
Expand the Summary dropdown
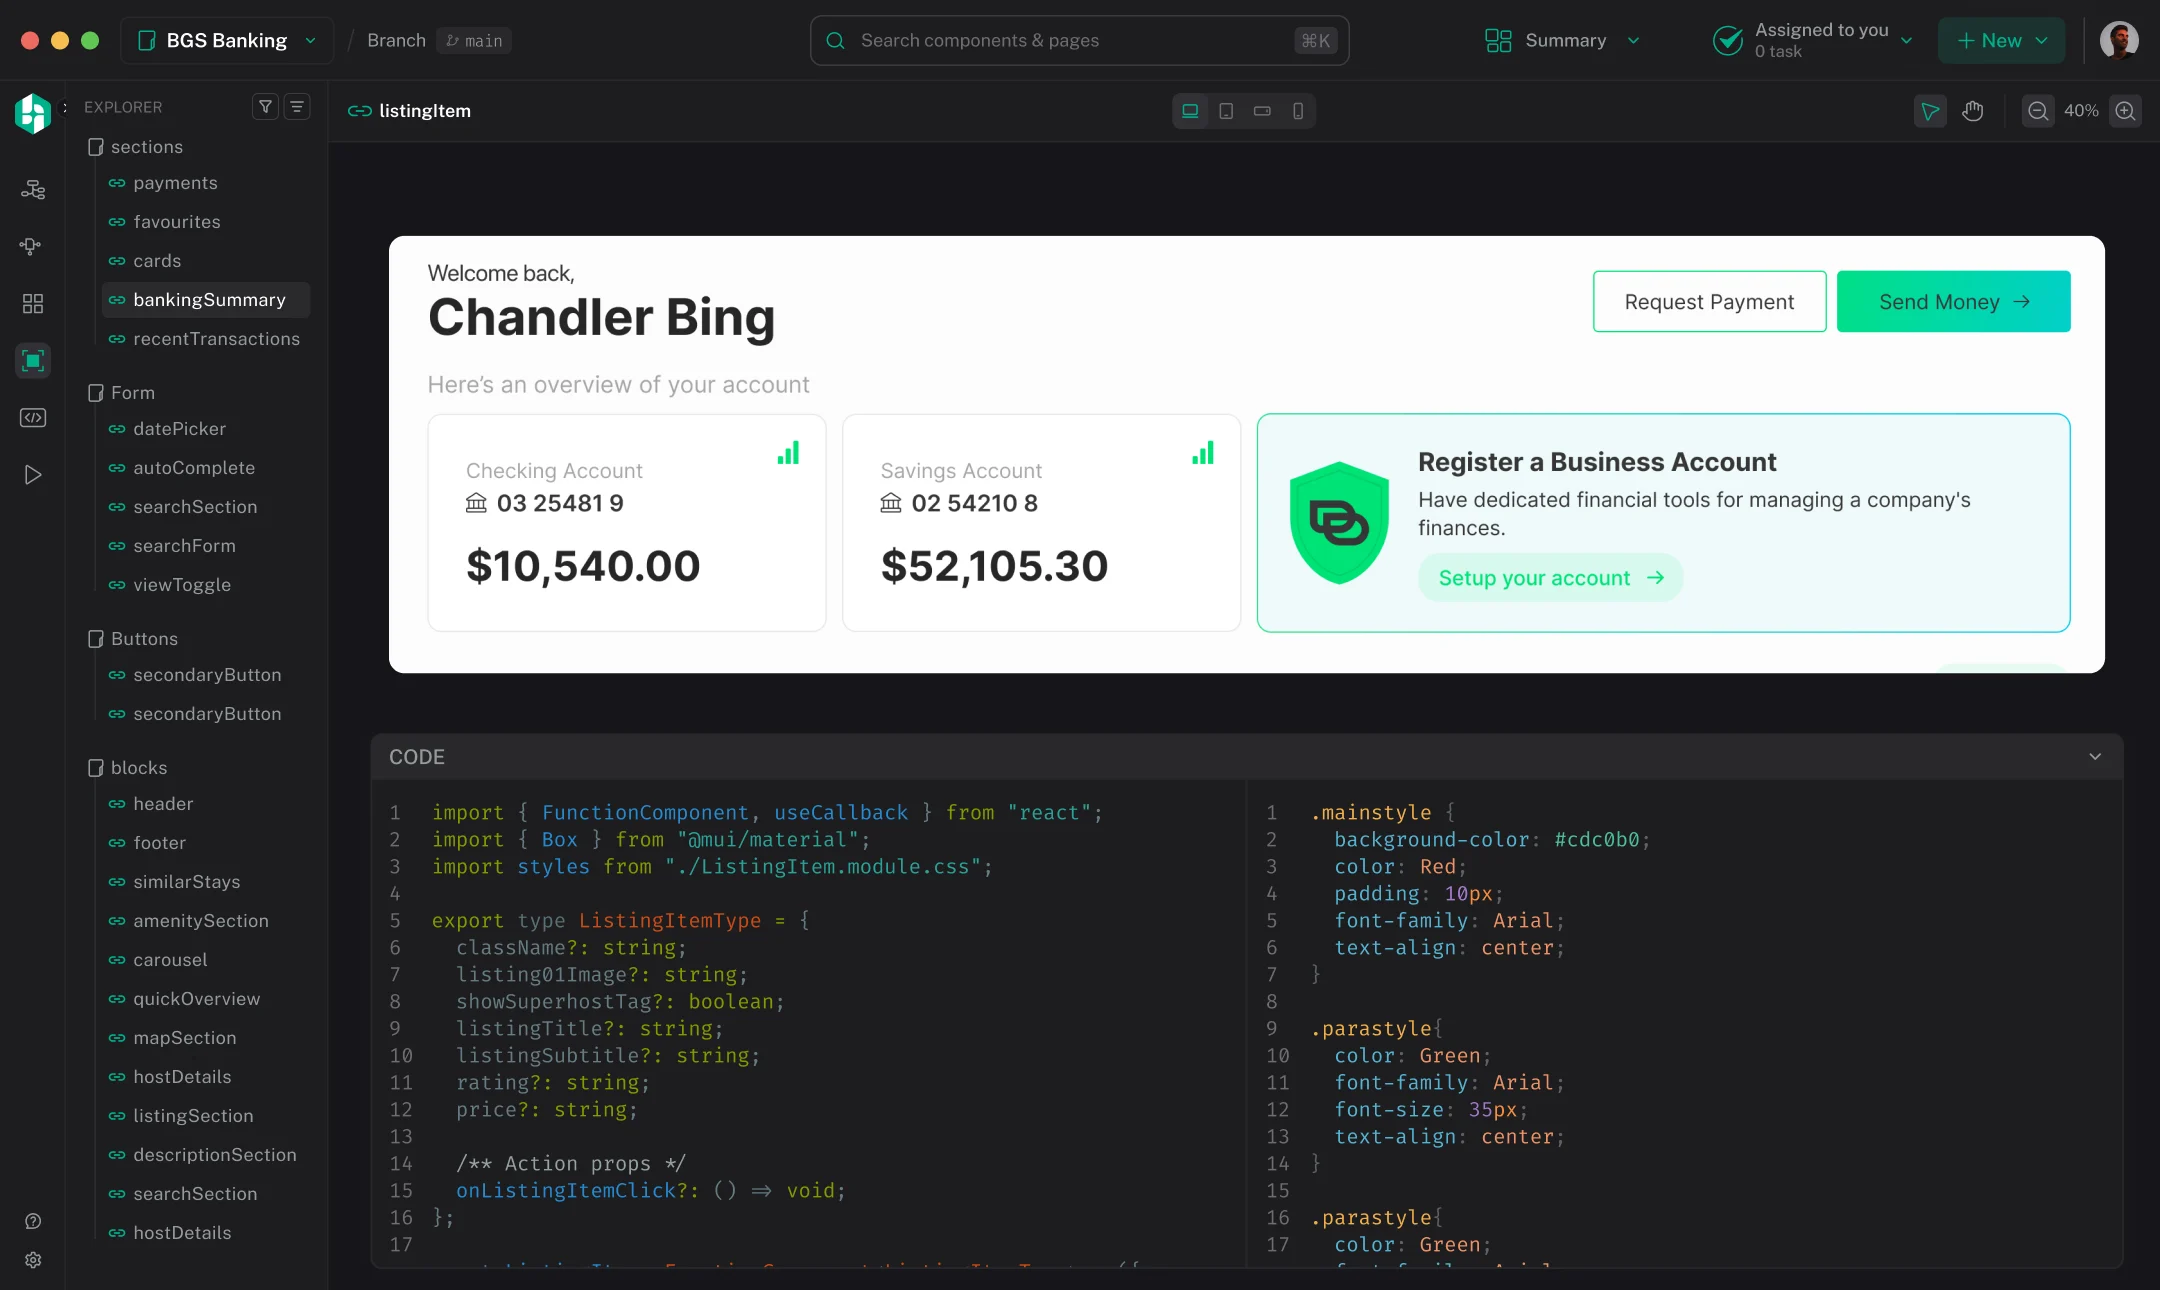click(1563, 40)
